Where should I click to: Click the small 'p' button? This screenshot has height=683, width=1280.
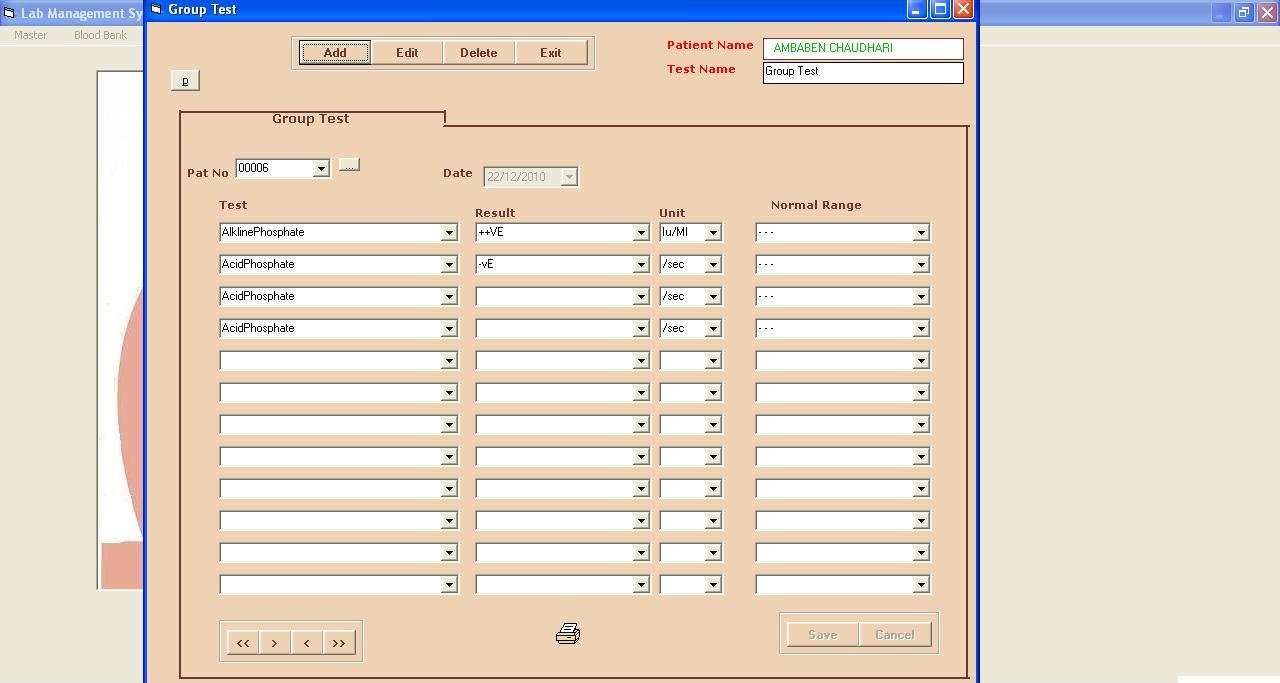pos(185,81)
